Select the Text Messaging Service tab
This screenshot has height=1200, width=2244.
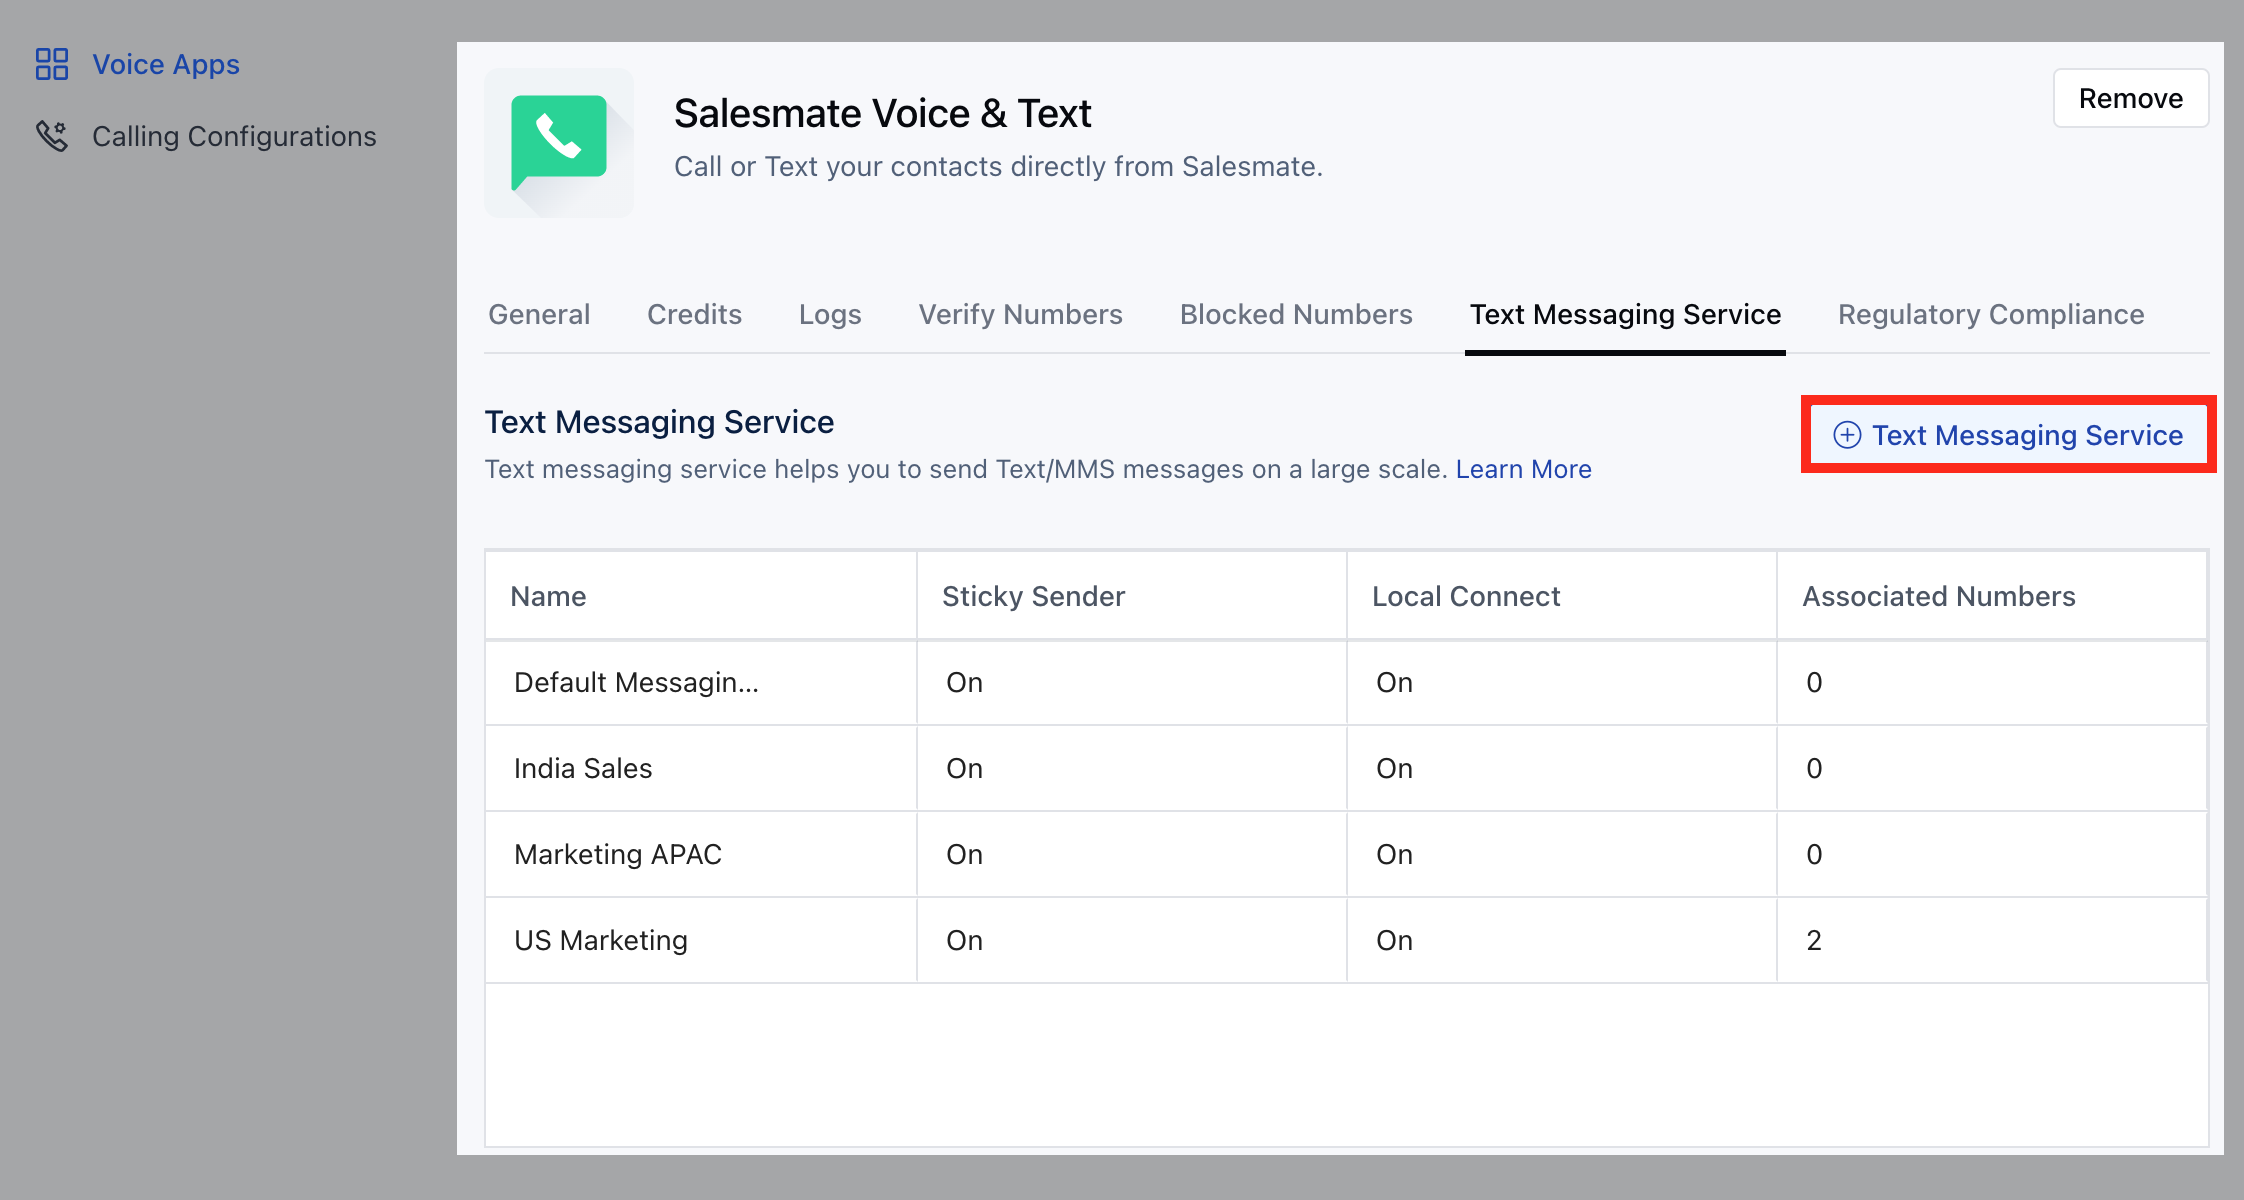1624,313
